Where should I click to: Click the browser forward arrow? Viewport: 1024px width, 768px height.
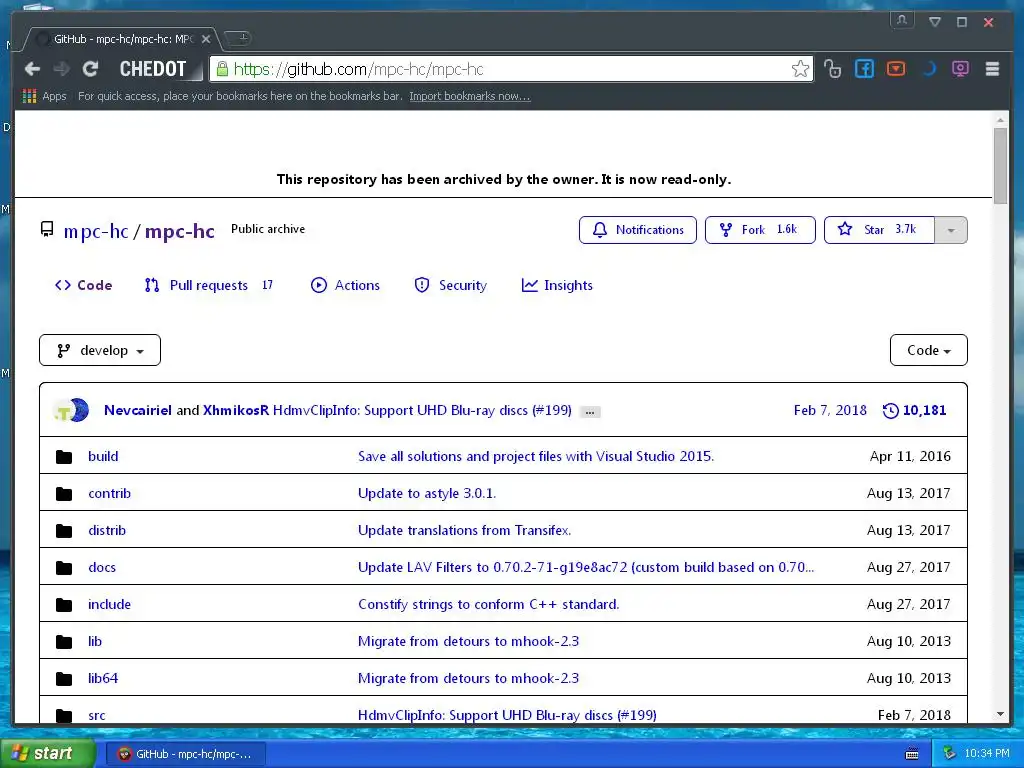pyautogui.click(x=61, y=69)
